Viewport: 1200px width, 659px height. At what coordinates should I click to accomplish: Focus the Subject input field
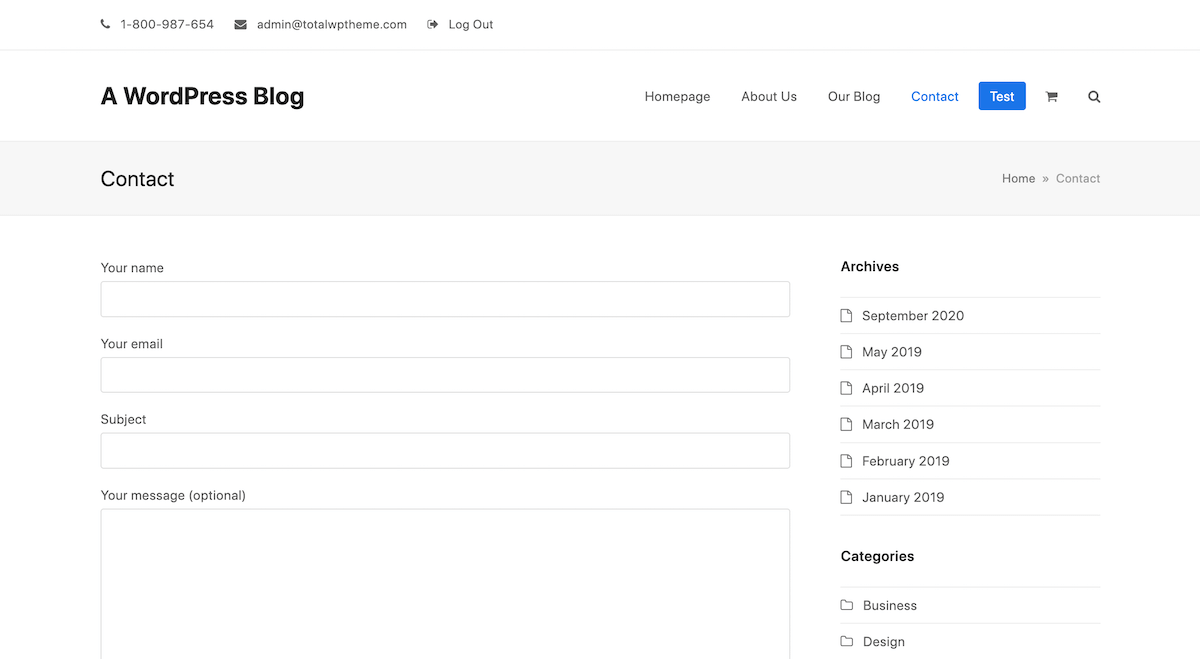[x=445, y=451]
